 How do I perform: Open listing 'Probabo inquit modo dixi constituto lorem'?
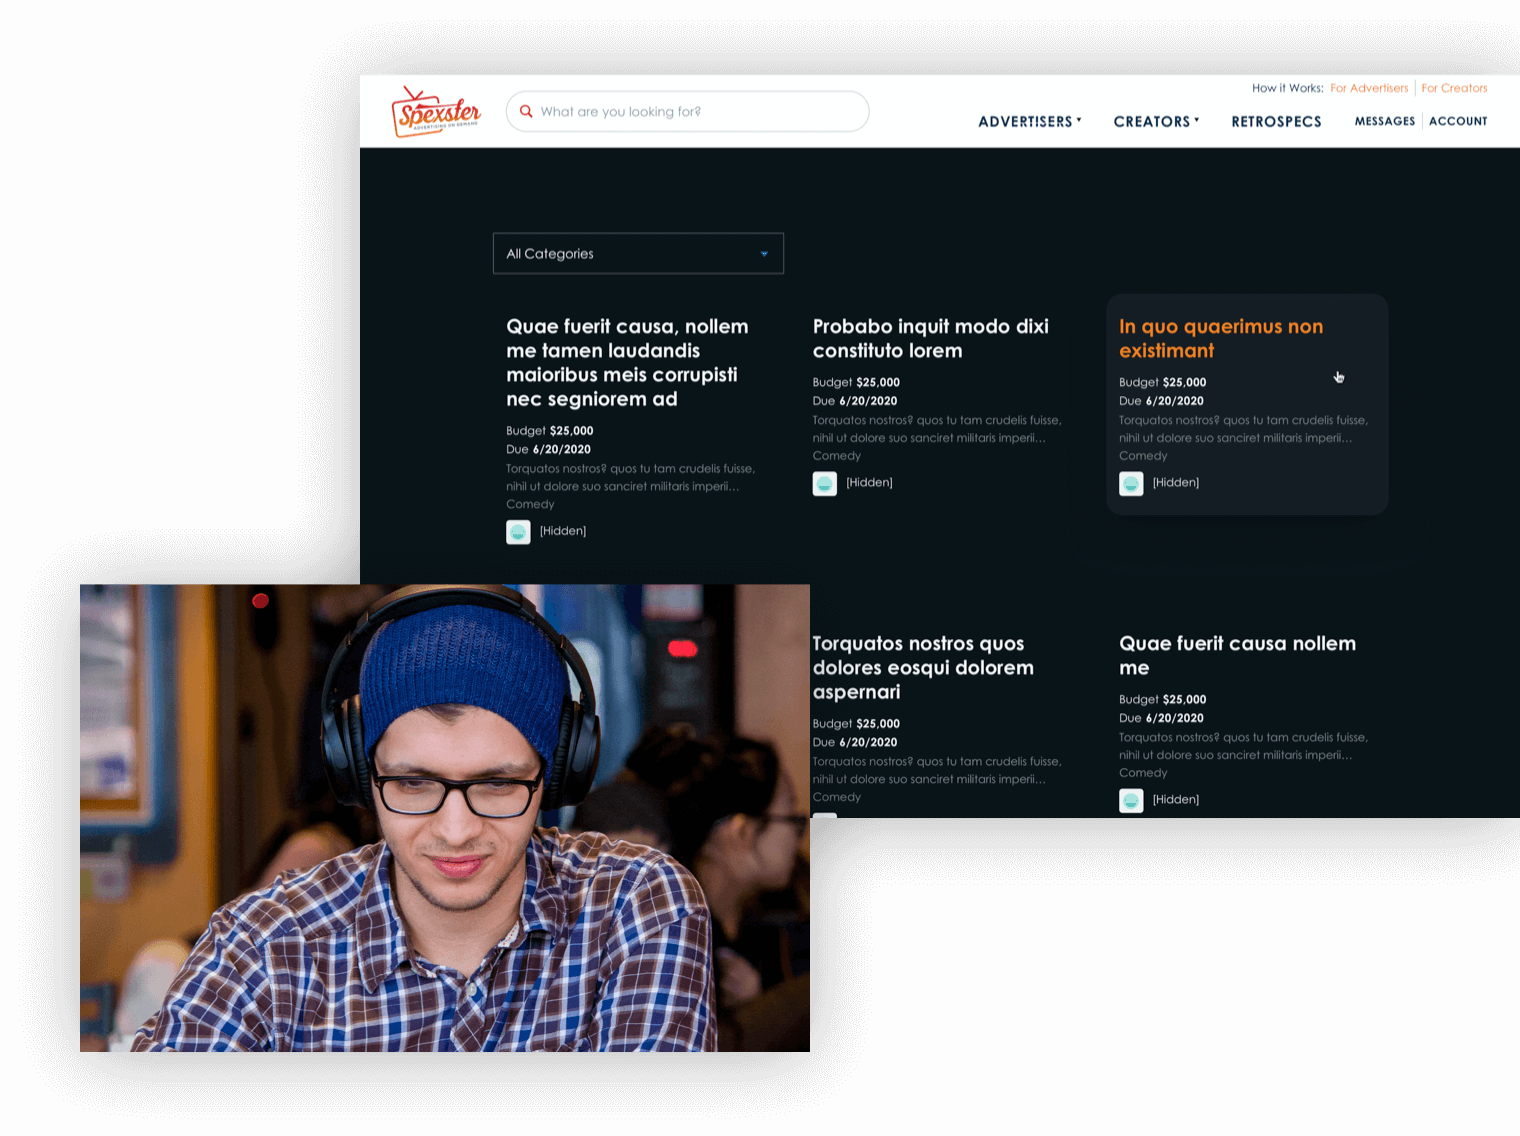point(930,339)
